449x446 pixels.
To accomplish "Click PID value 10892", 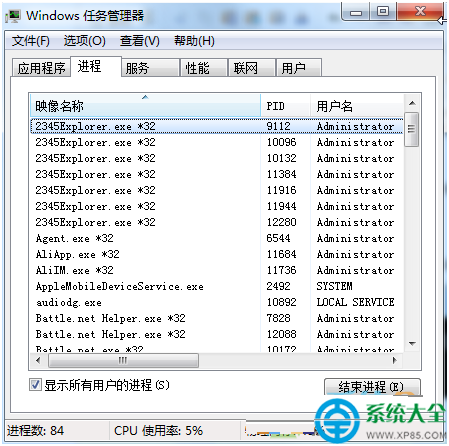I will (281, 302).
